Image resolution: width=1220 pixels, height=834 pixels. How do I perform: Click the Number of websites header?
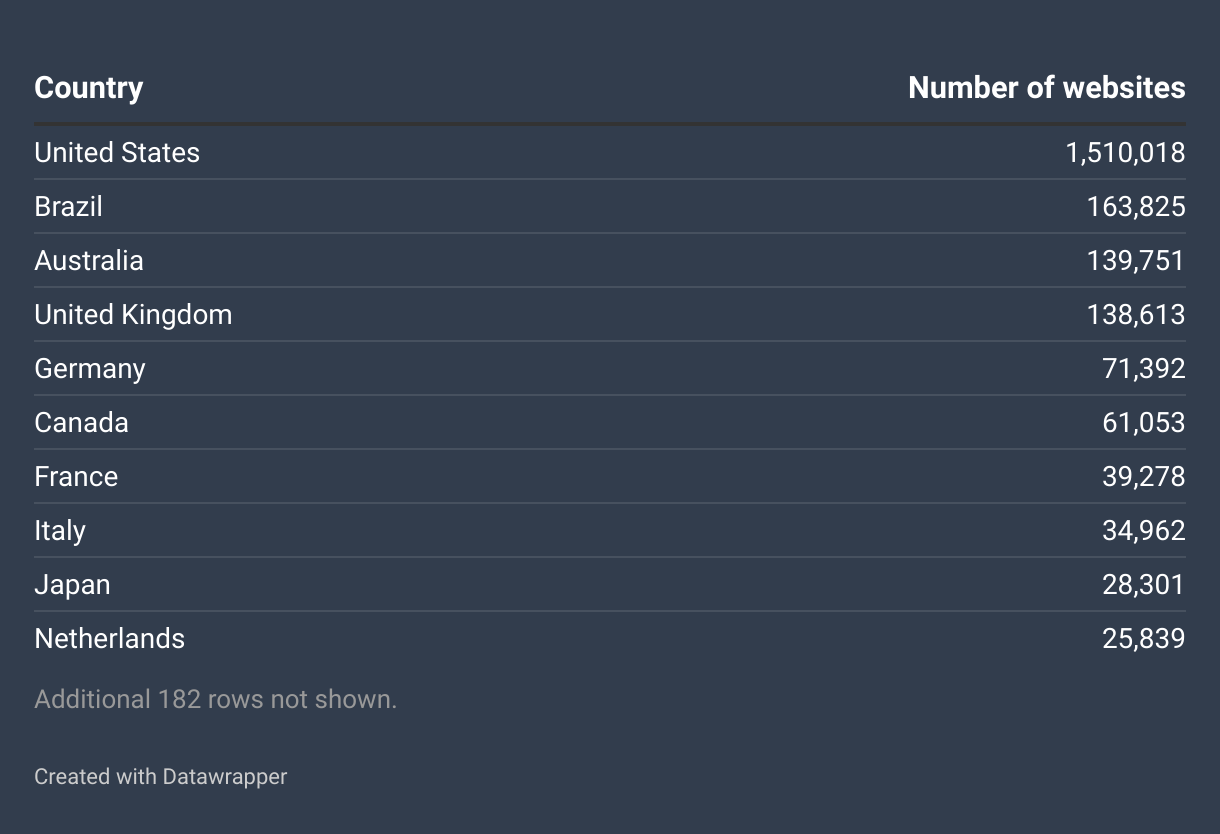point(1047,88)
